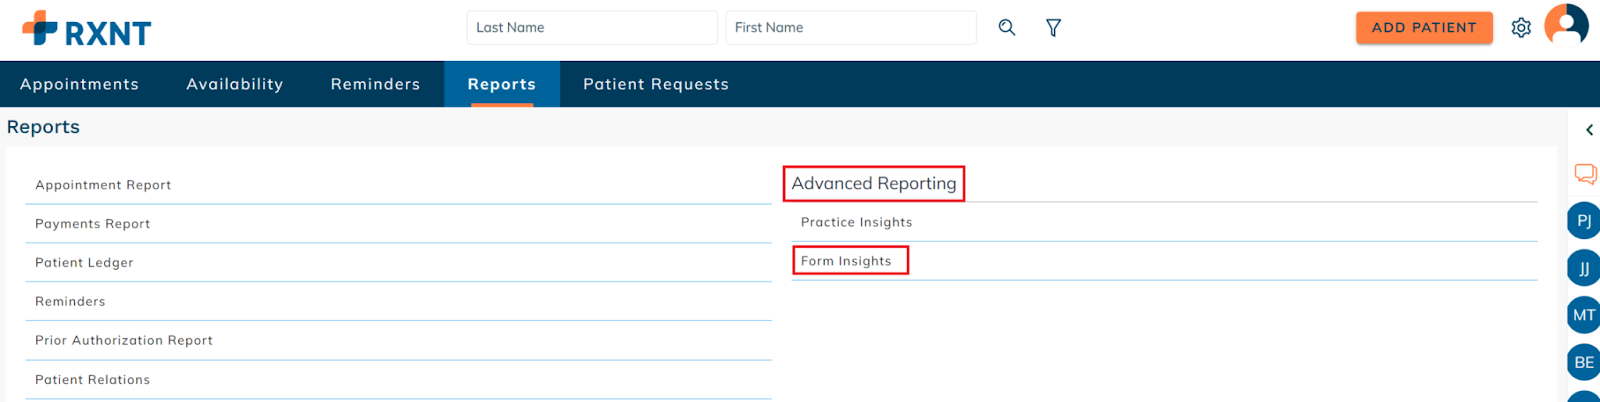1600x402 pixels.
Task: Open the Patient Requests tab
Action: pyautogui.click(x=656, y=84)
